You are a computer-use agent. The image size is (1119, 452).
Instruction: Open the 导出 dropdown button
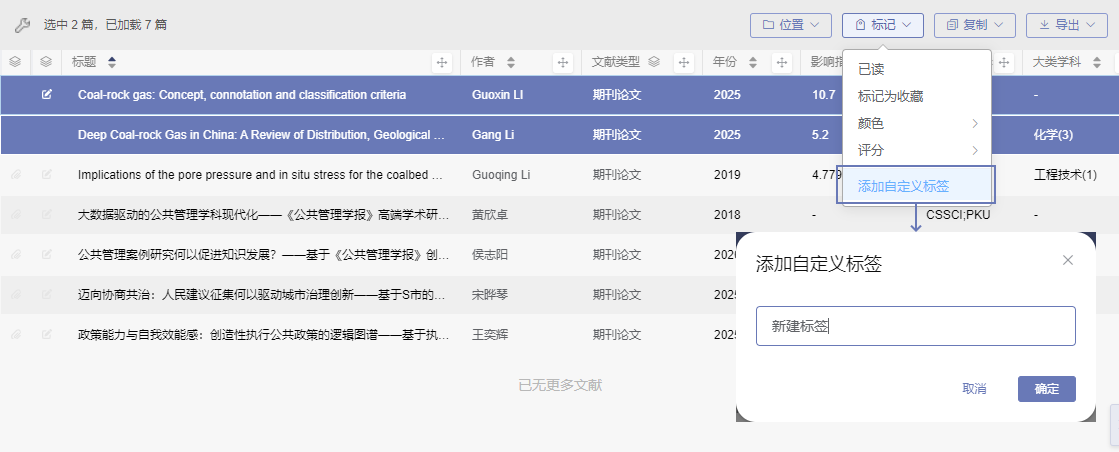[x=1066, y=25]
